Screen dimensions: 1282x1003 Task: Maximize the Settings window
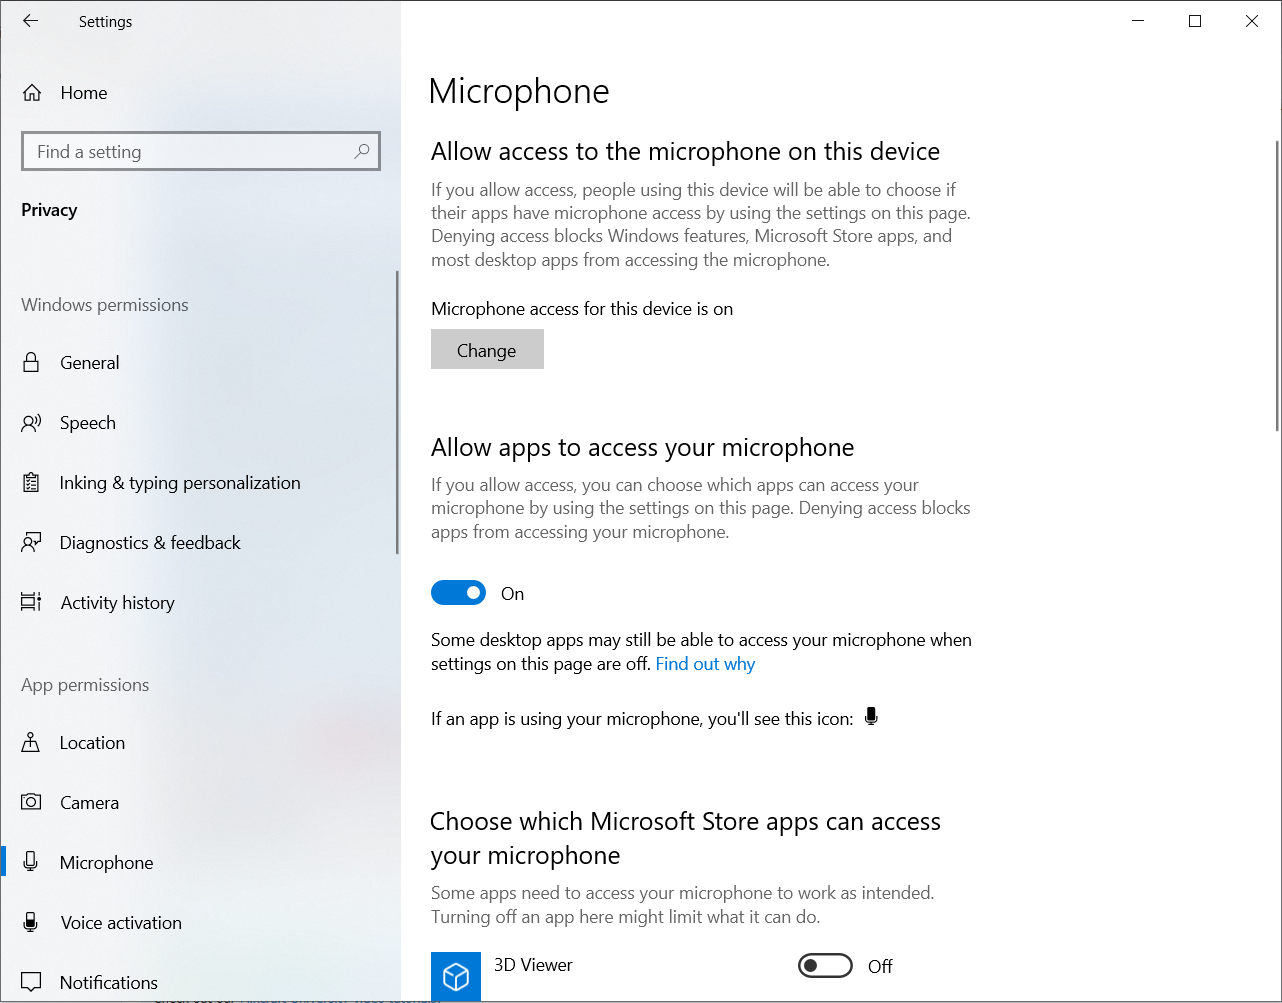(x=1194, y=21)
